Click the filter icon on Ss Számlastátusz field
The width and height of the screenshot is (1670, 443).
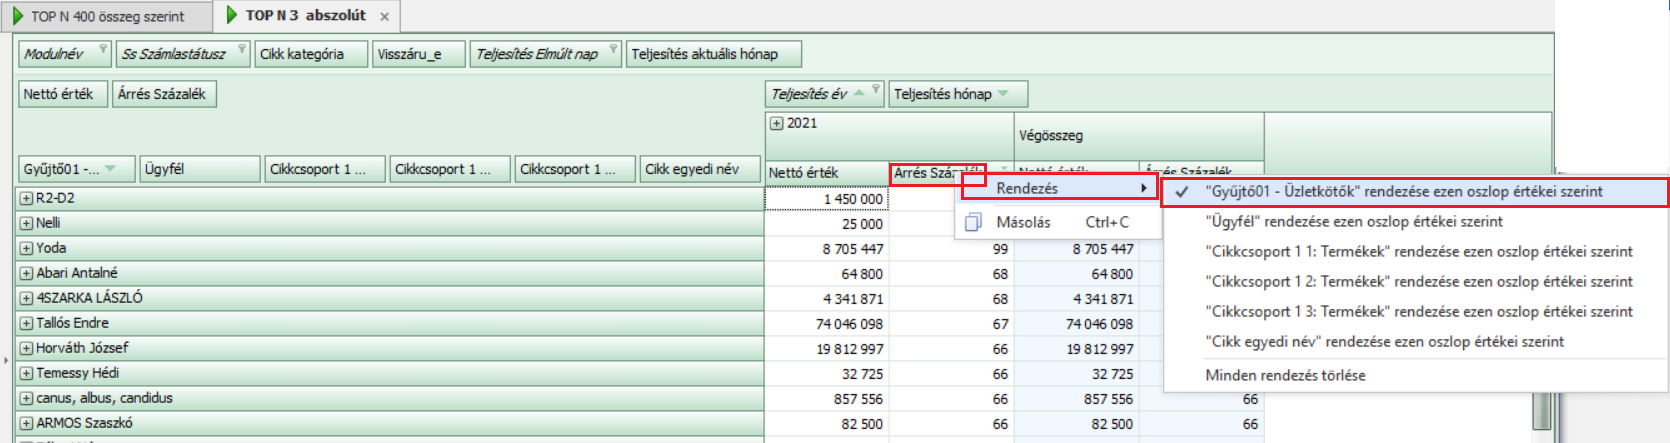(x=241, y=49)
